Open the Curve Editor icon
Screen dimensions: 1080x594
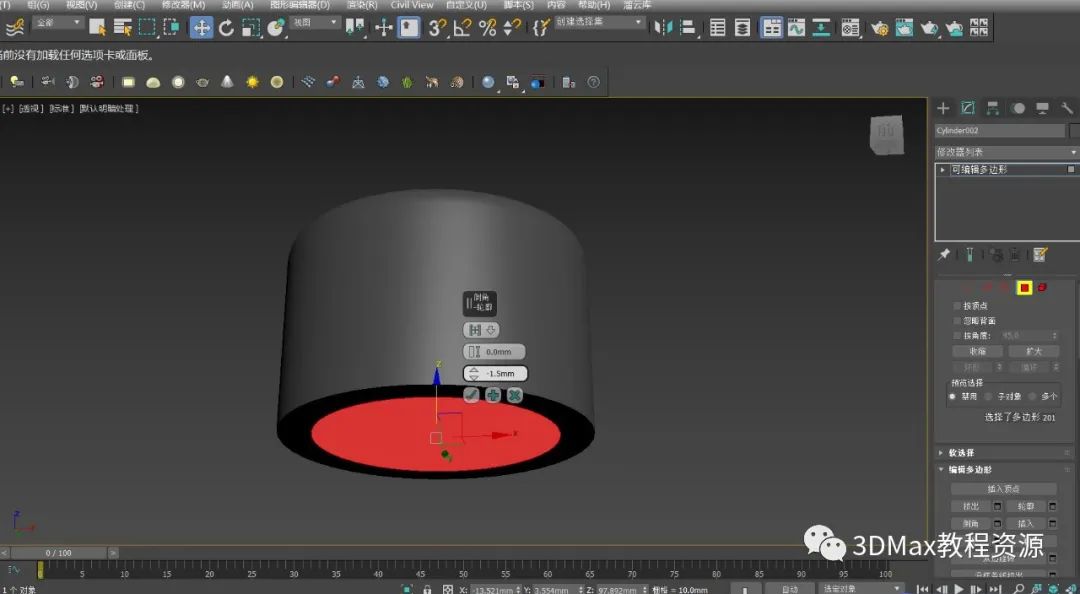tap(796, 28)
